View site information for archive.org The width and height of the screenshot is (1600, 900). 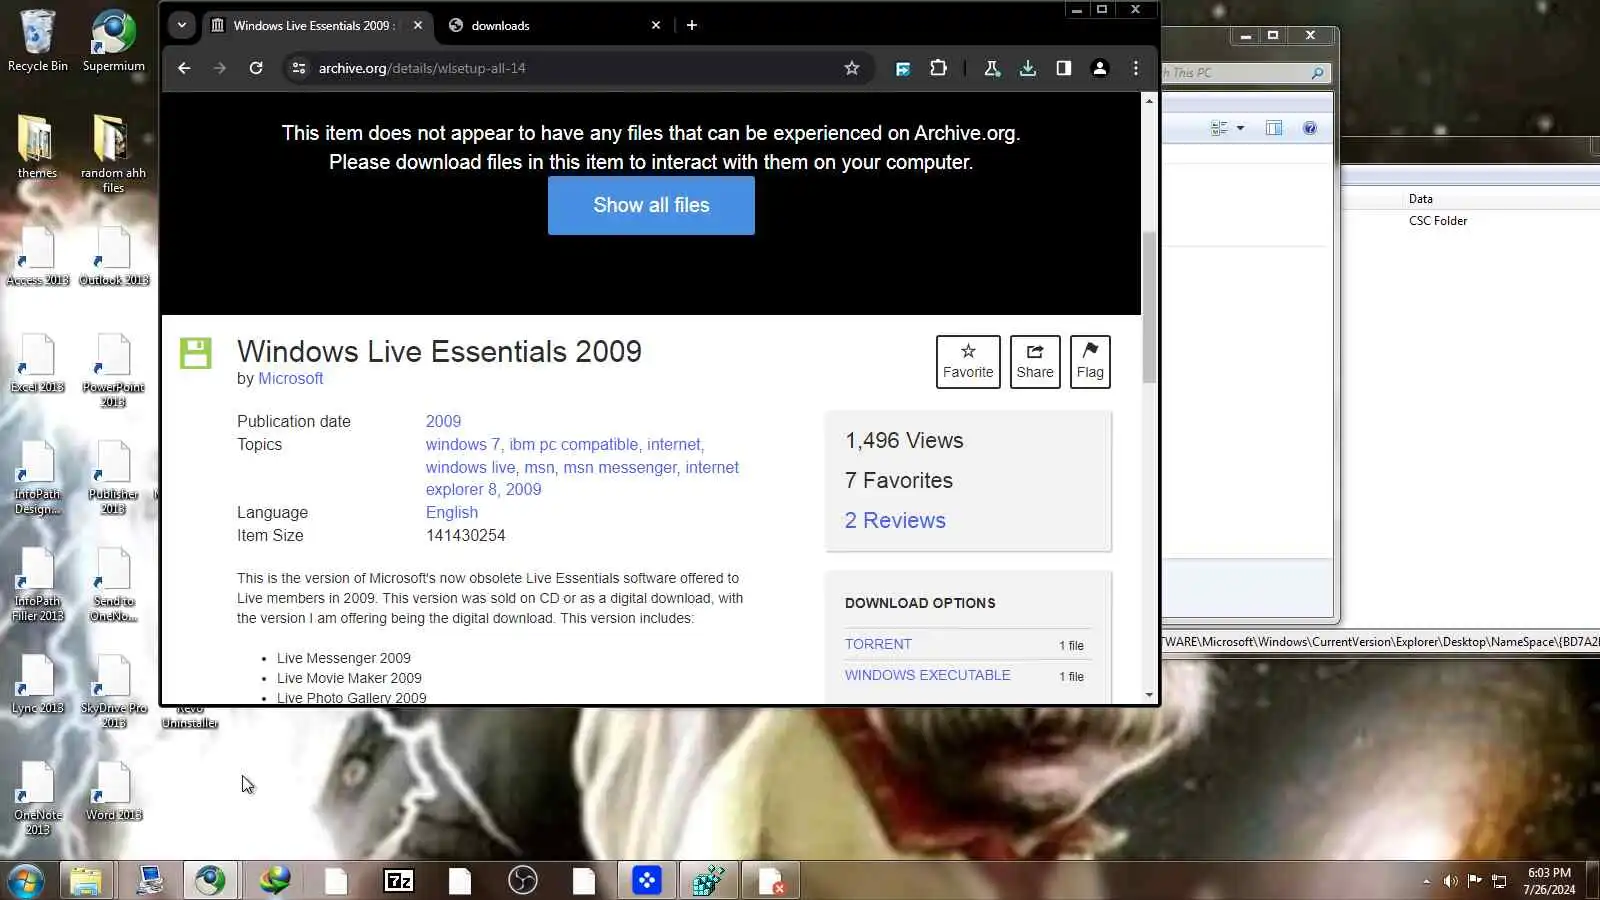coord(298,68)
